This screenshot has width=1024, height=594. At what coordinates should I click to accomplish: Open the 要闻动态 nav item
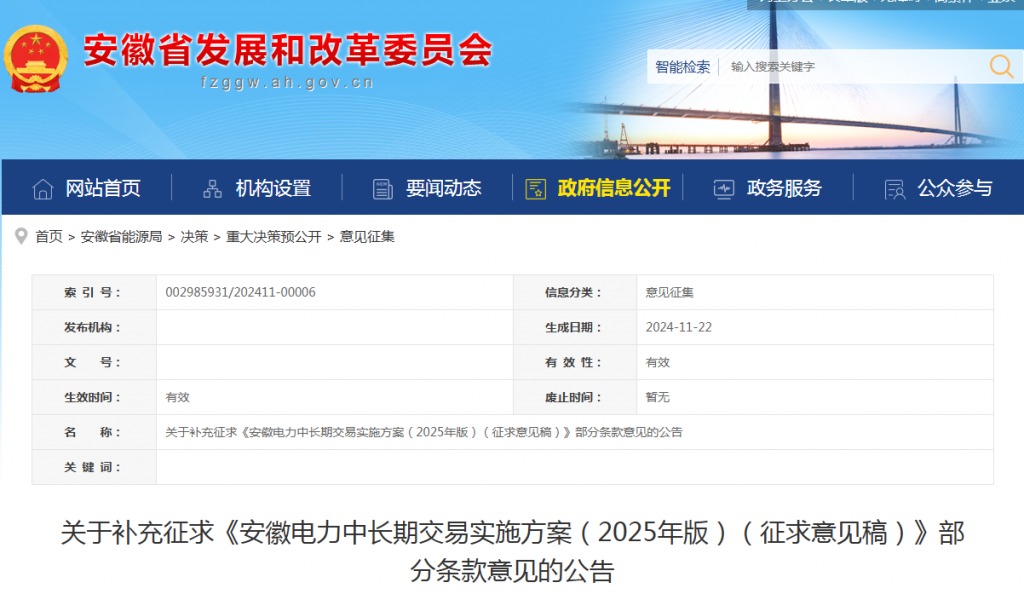point(443,189)
